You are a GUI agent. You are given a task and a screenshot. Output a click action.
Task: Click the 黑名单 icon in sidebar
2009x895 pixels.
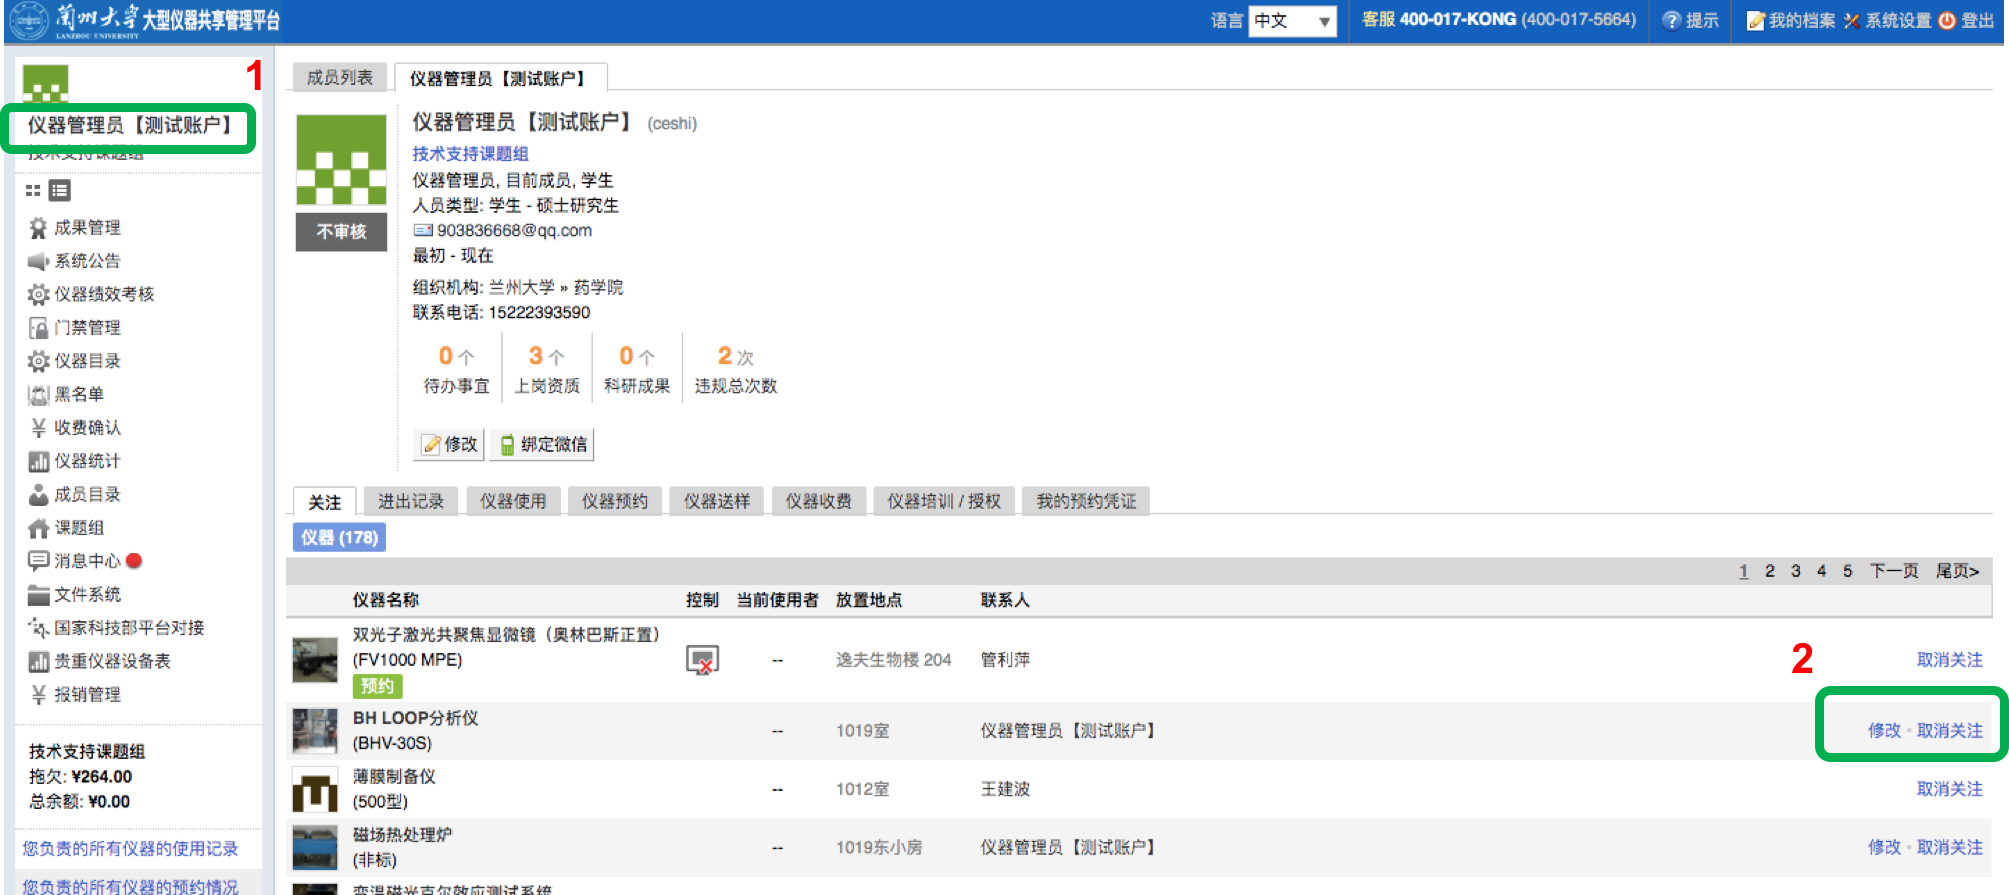point(38,394)
